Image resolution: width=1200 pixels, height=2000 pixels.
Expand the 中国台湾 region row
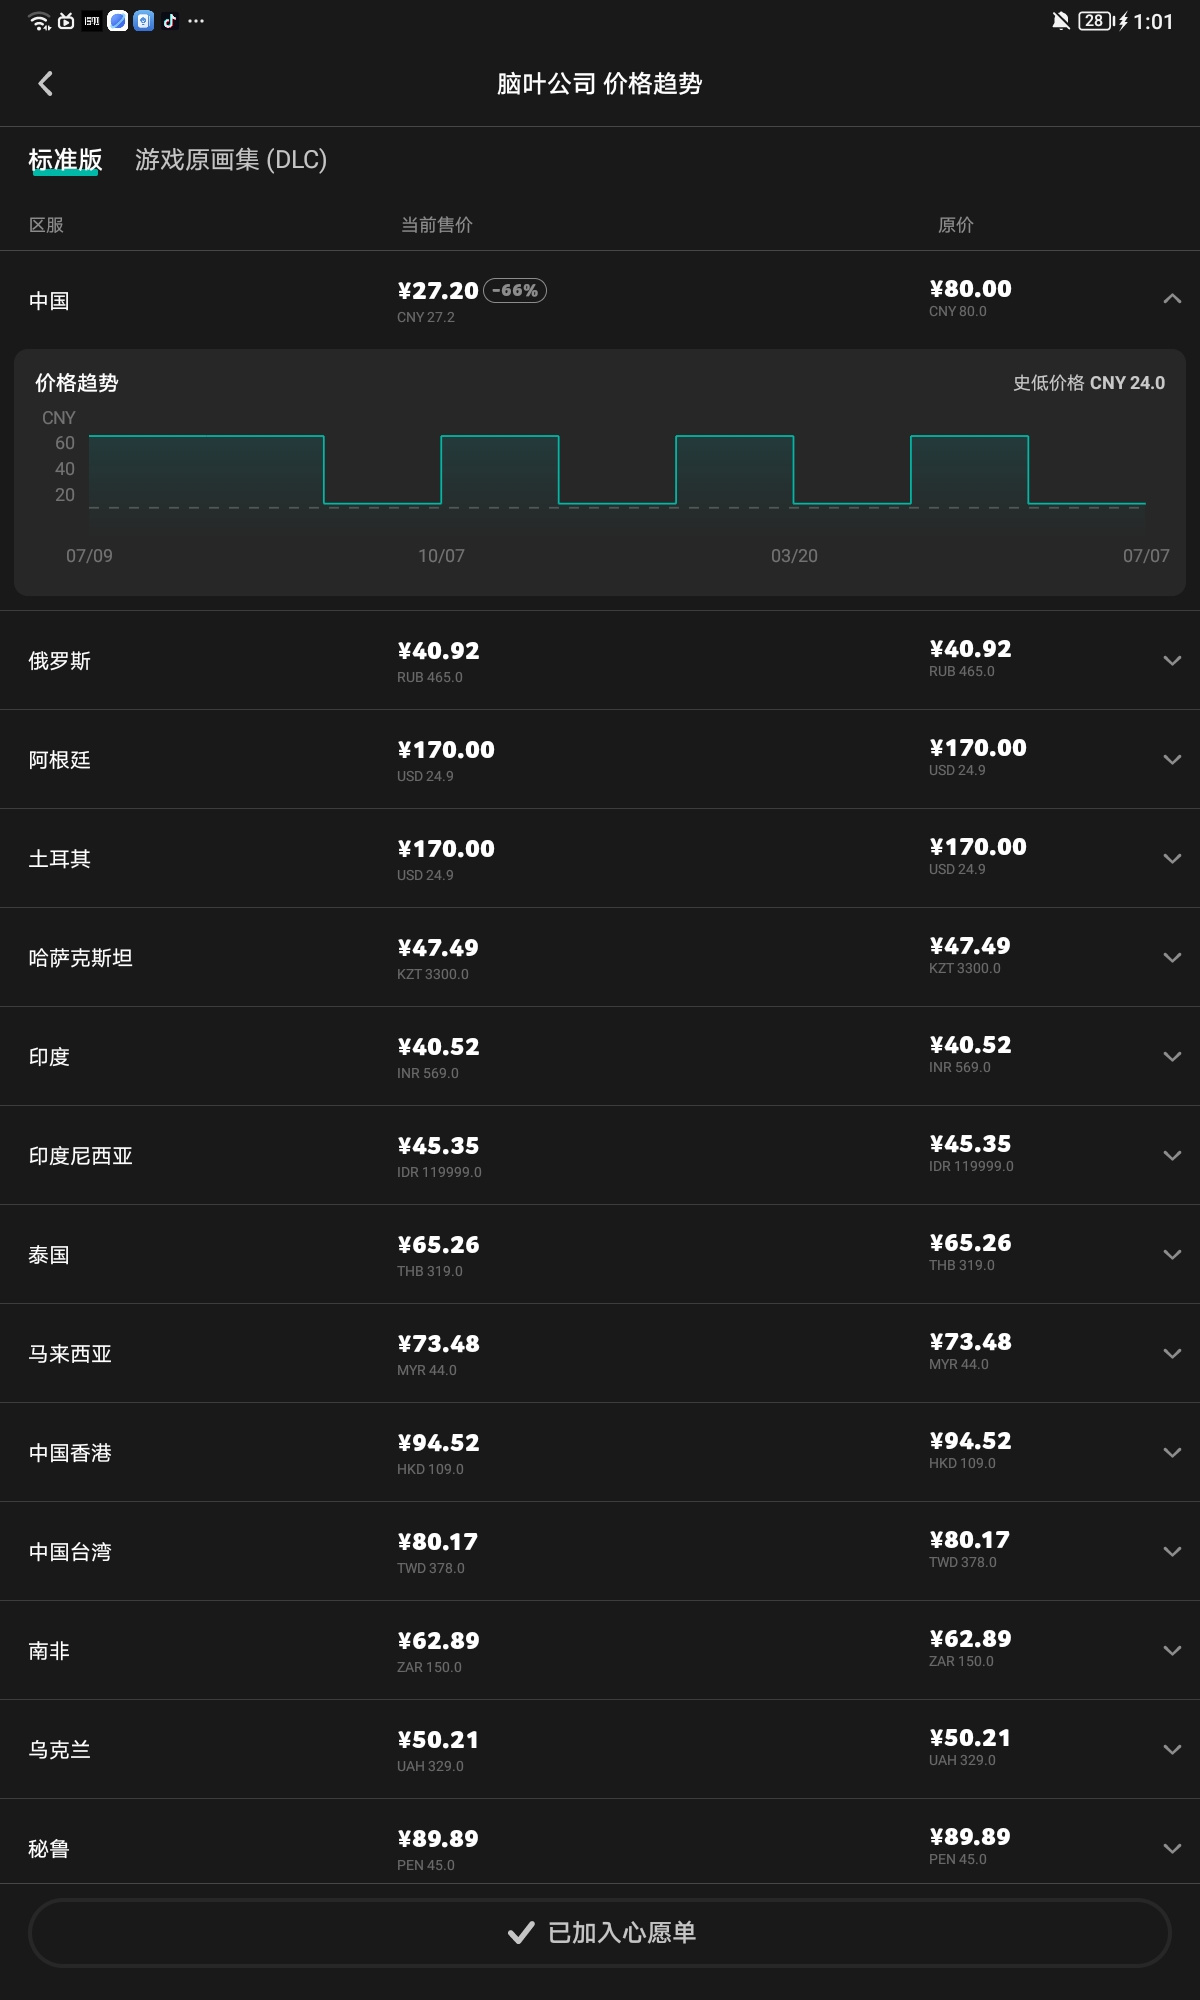[x=1172, y=1551]
